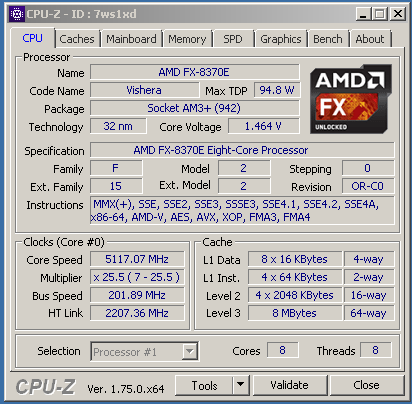Open the Bench tab
The width and height of the screenshot is (412, 404).
click(x=328, y=39)
